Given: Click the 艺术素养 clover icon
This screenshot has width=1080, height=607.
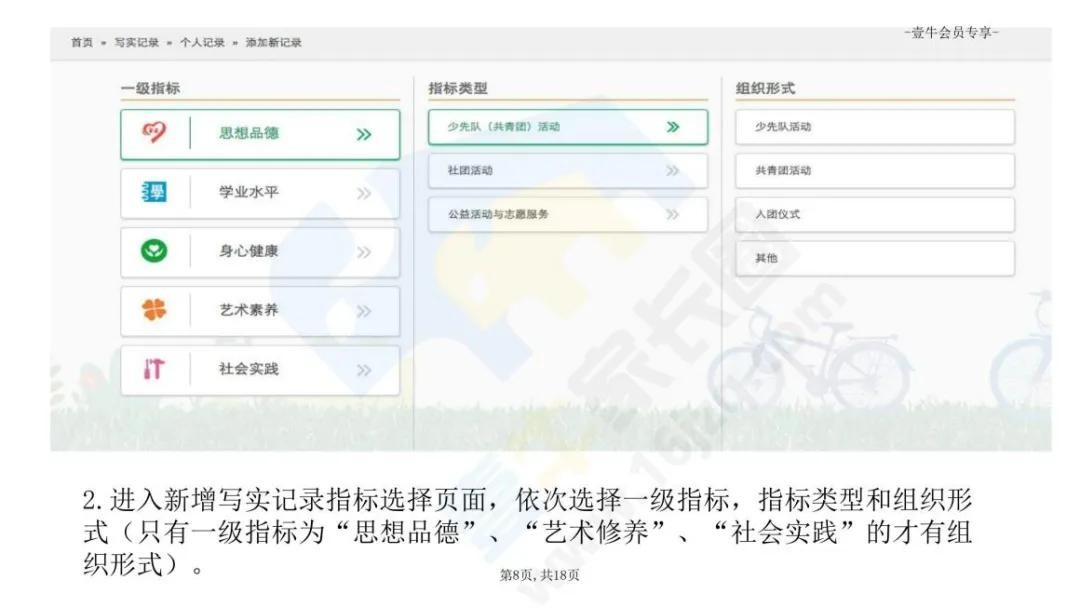Looking at the screenshot, I should (x=155, y=310).
